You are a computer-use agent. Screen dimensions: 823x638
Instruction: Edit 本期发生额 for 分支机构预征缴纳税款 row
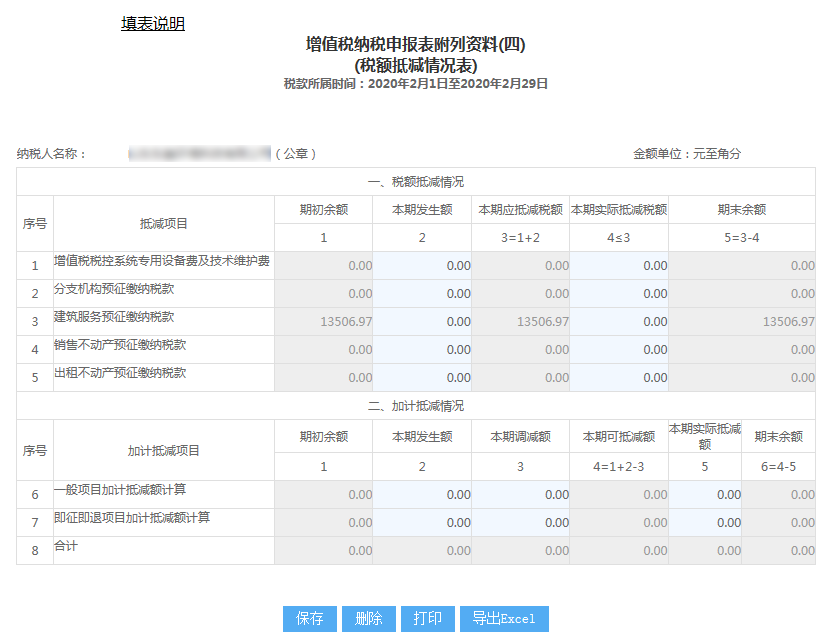pyautogui.click(x=422, y=293)
